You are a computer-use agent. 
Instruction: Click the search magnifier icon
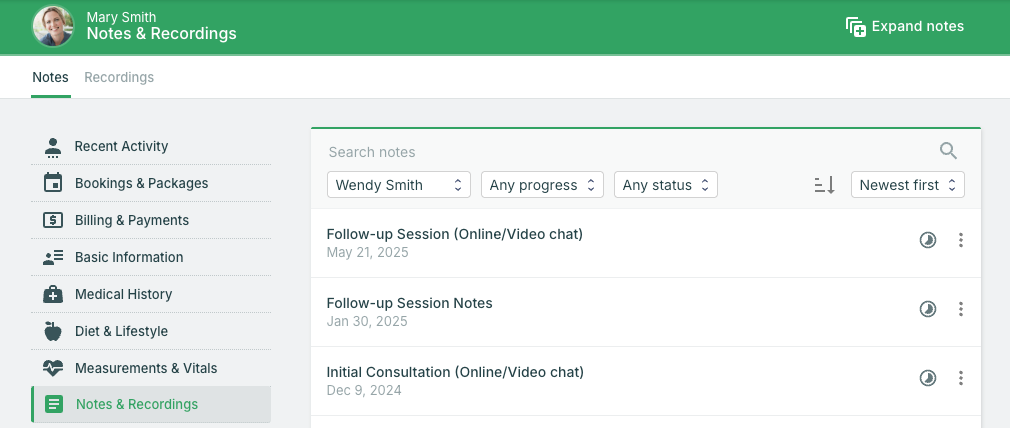coord(948,151)
